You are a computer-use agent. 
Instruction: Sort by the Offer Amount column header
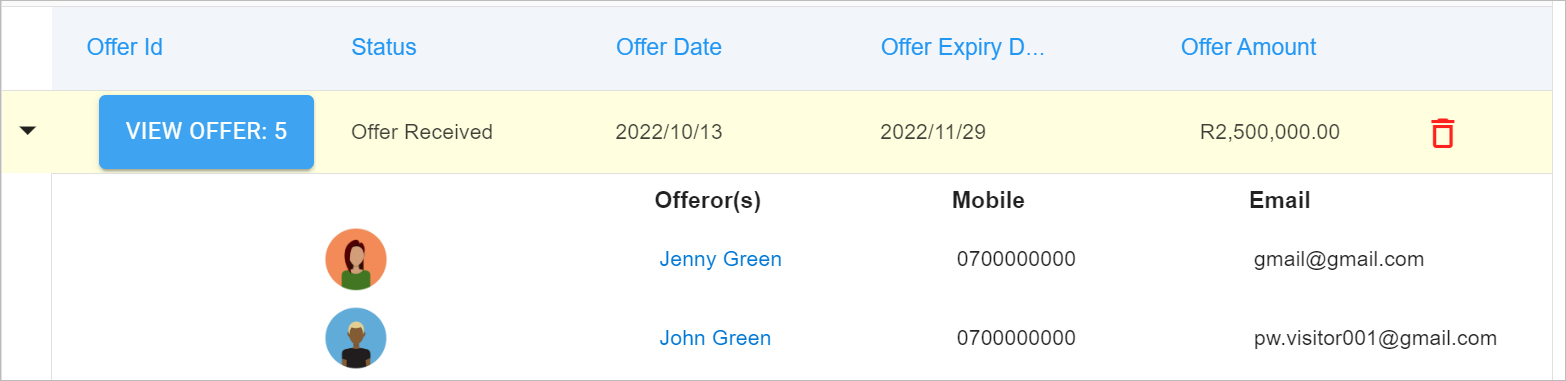pyautogui.click(x=1248, y=47)
